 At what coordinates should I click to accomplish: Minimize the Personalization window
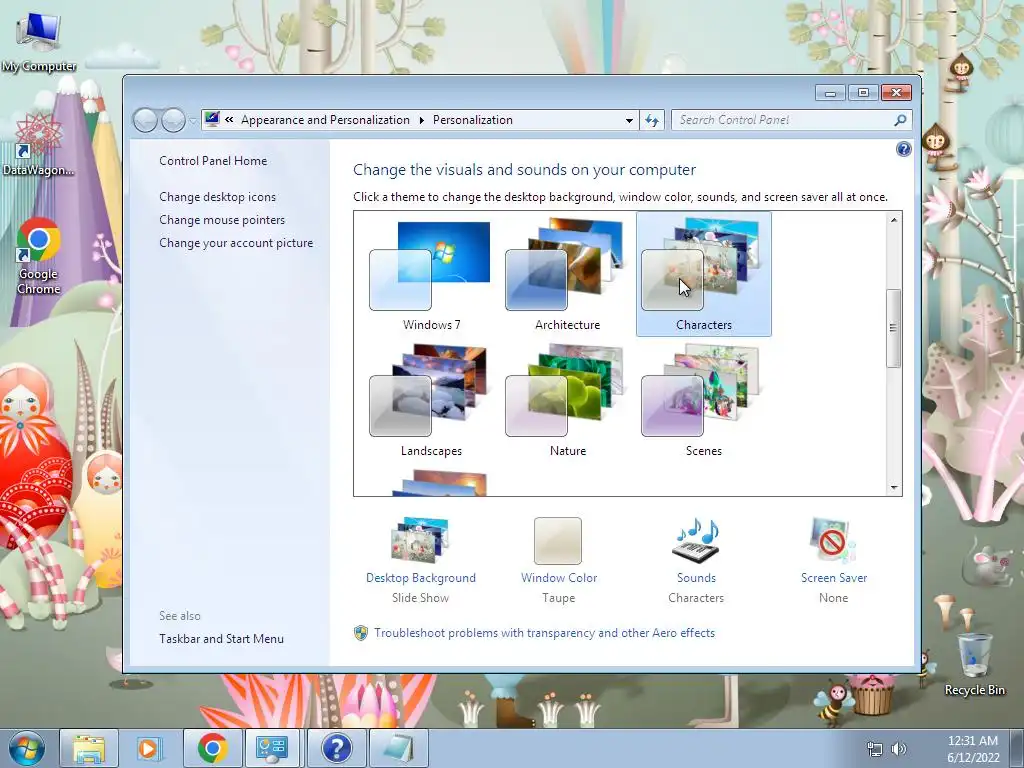tap(830, 93)
